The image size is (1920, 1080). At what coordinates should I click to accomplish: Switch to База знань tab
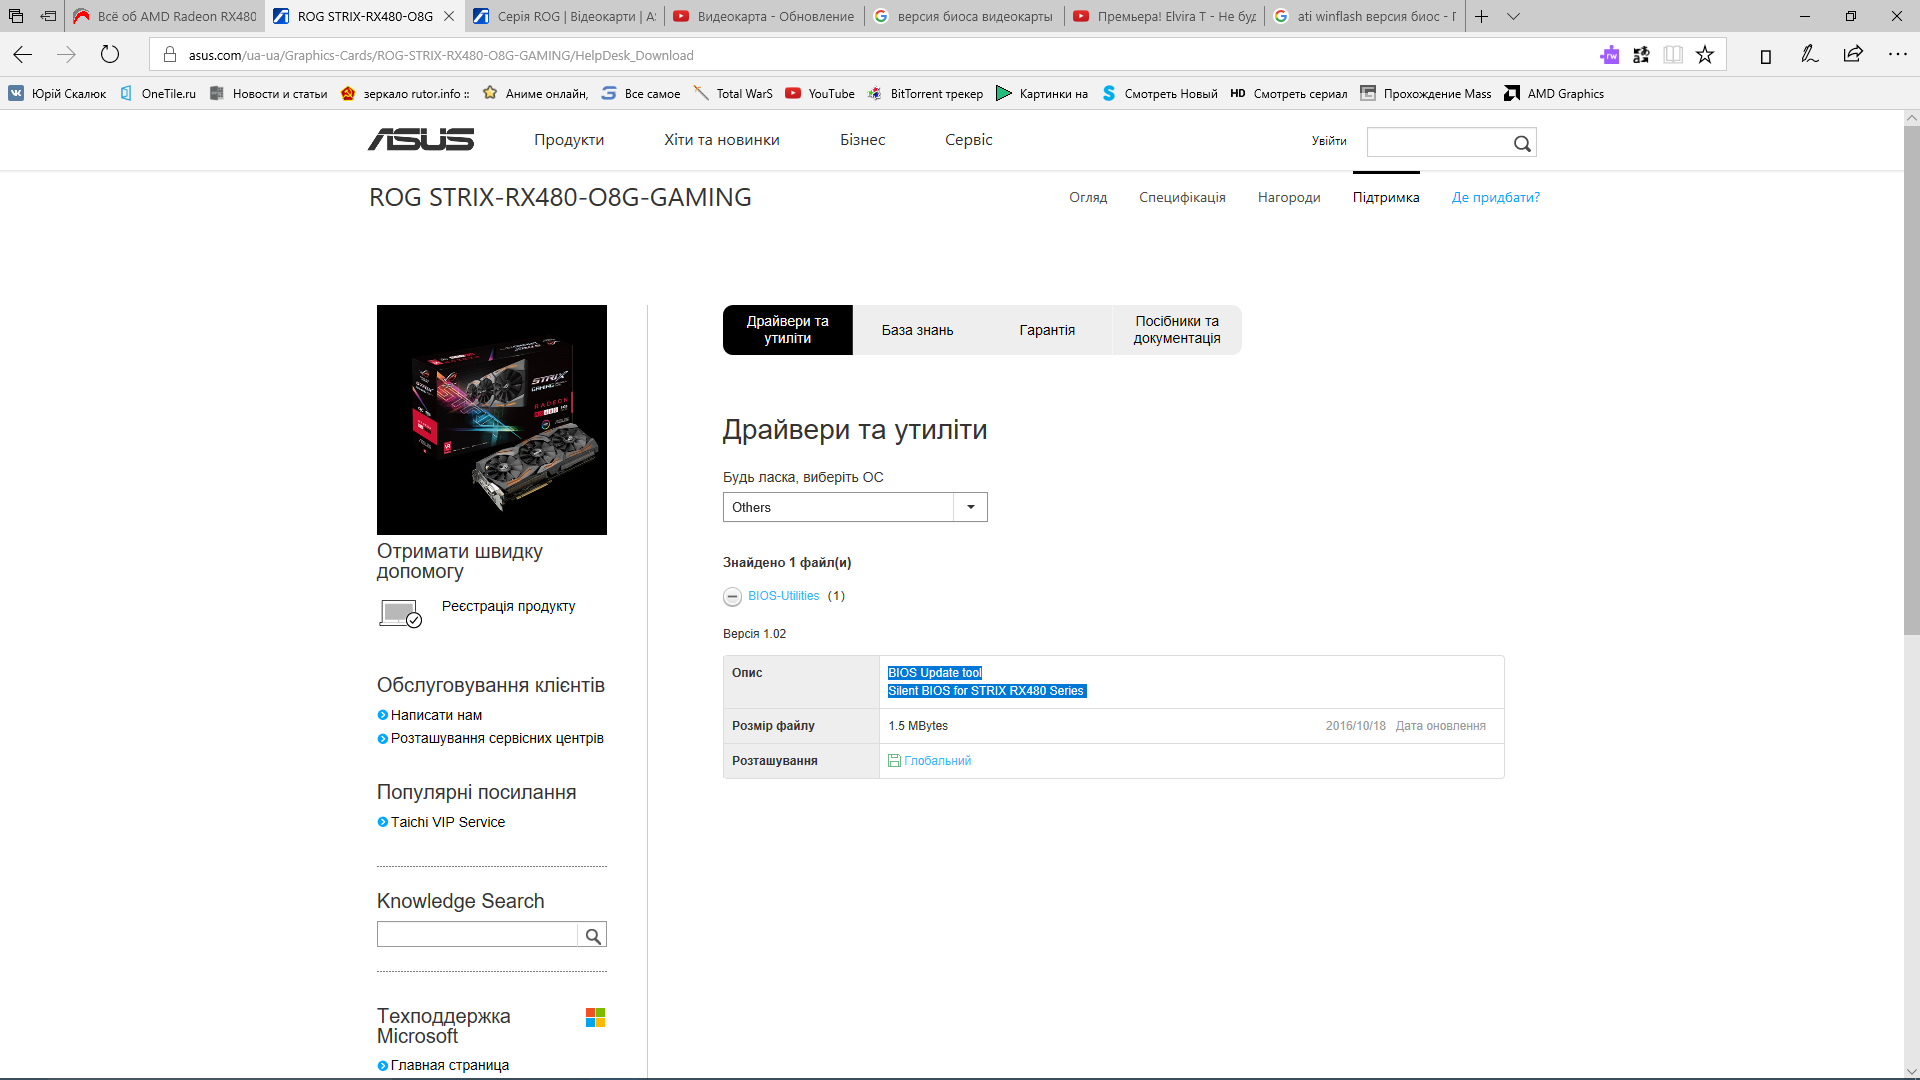(917, 330)
